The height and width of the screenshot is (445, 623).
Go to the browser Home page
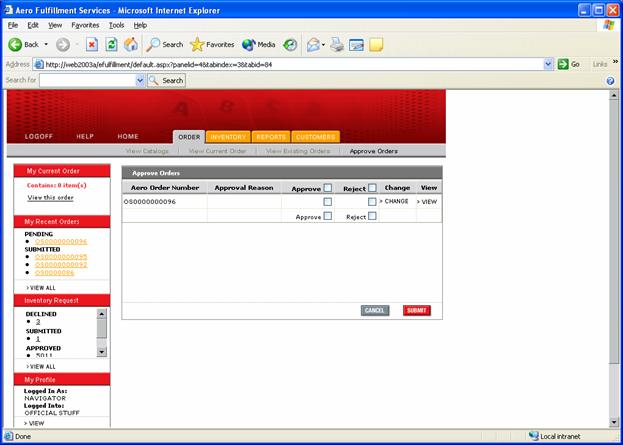(x=130, y=45)
